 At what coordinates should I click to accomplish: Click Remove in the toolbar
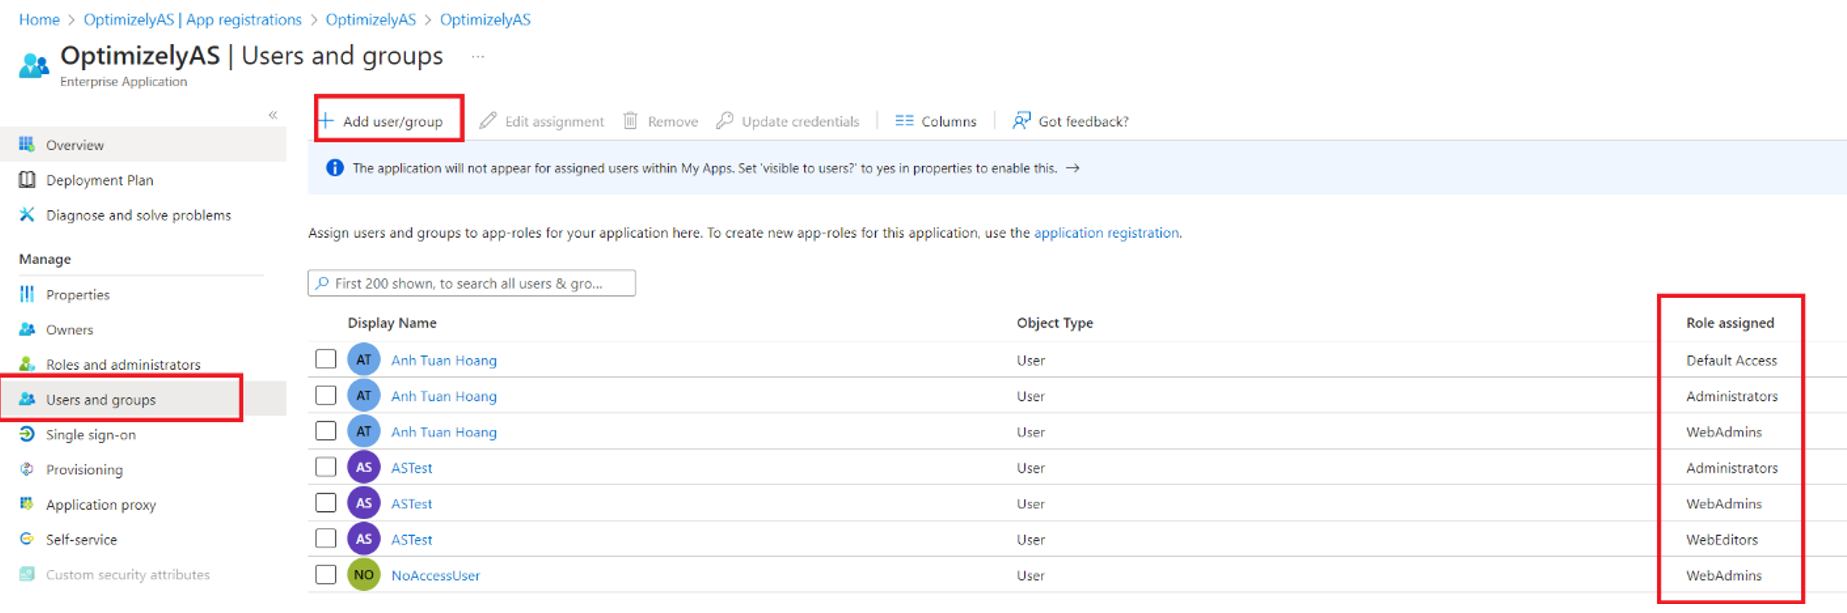(660, 121)
